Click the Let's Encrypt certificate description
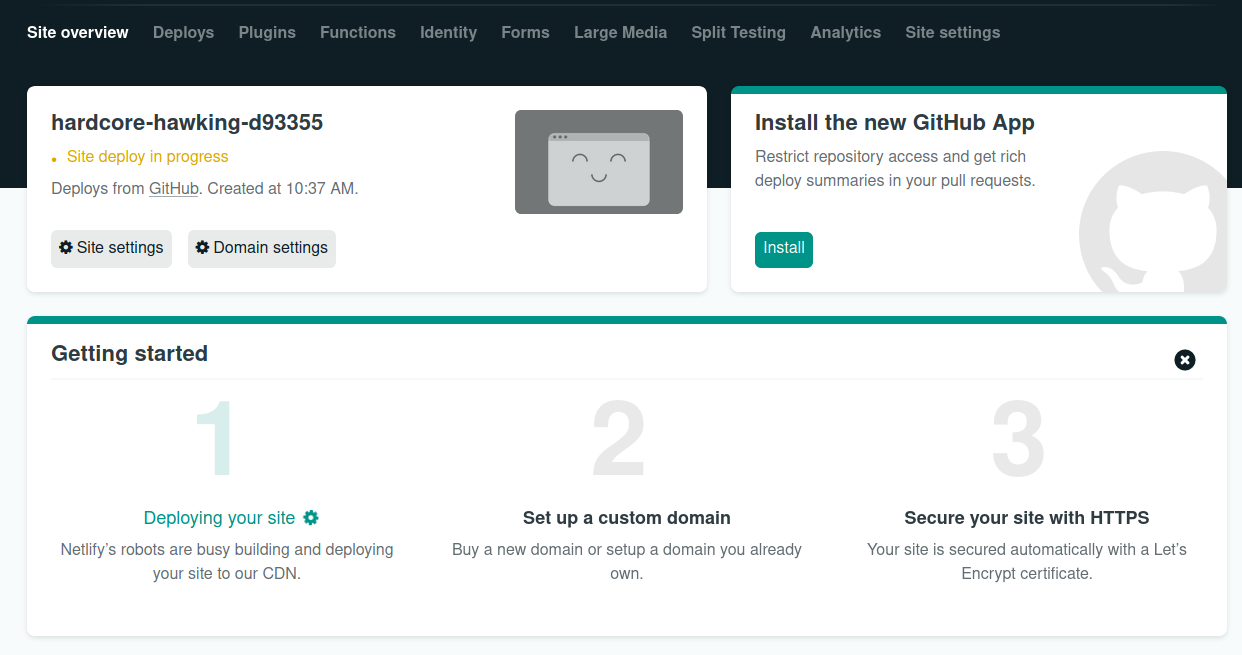The image size is (1242, 655). [1027, 562]
